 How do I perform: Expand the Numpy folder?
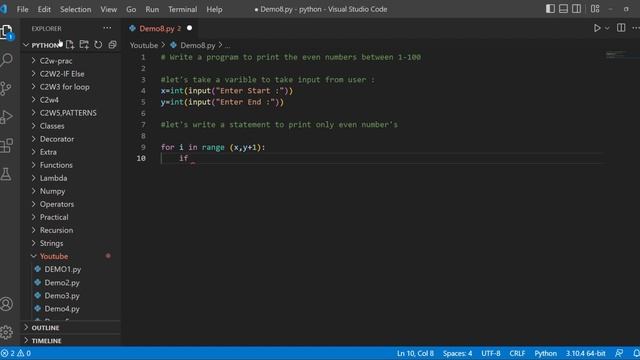52,191
